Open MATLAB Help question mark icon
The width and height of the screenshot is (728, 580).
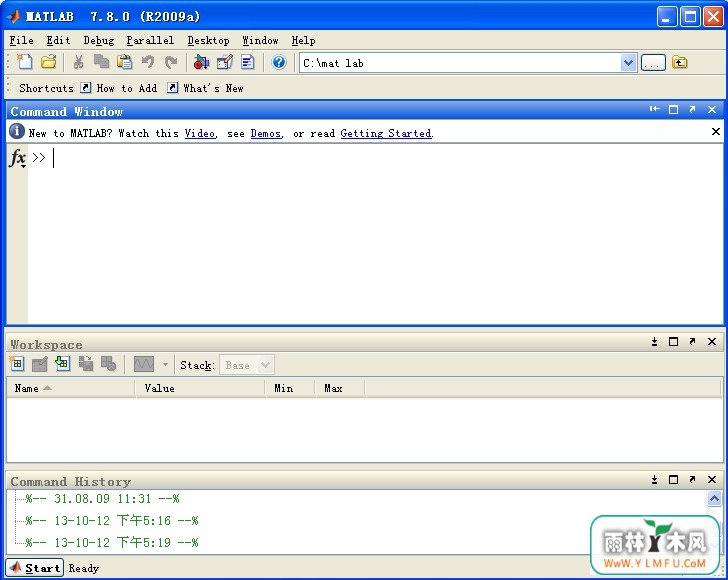279,62
